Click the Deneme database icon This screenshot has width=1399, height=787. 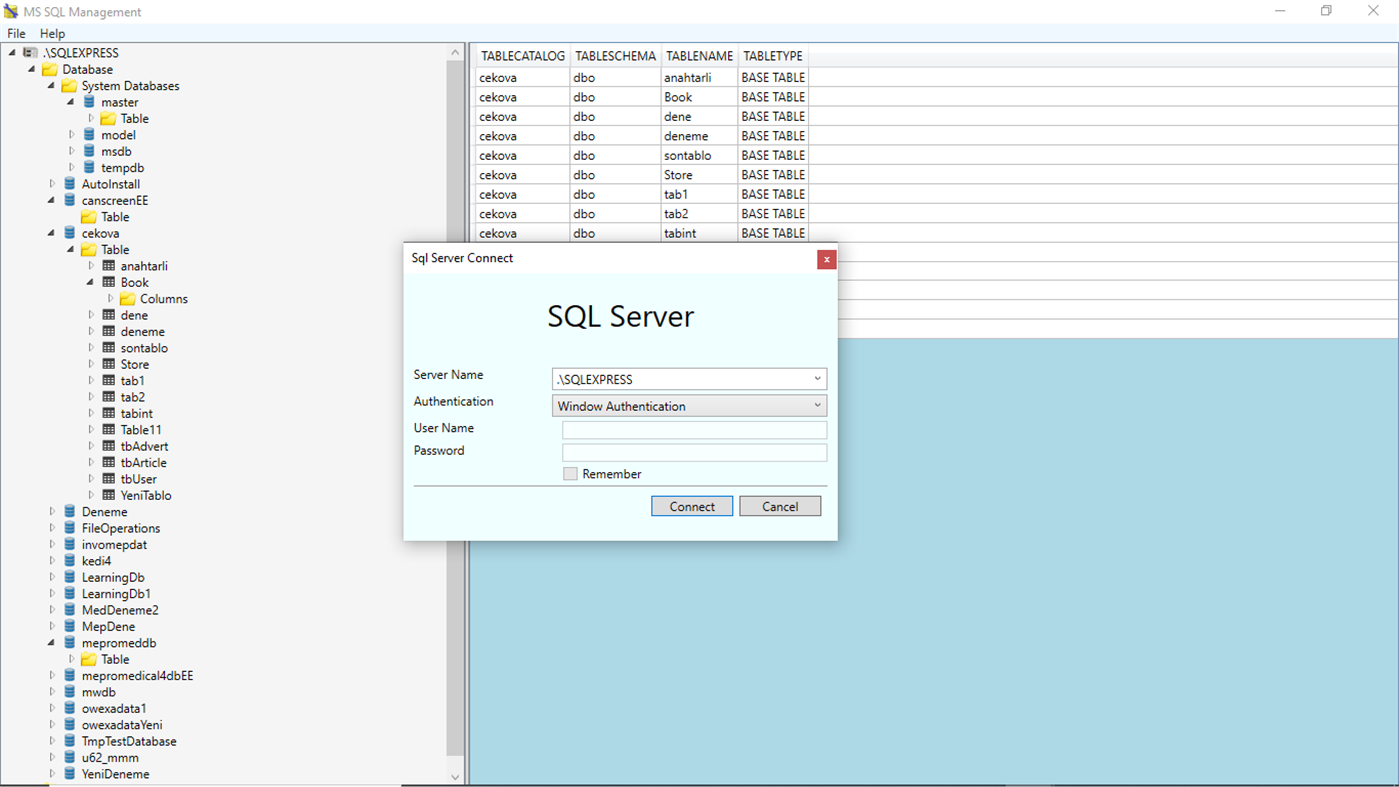[x=69, y=512]
